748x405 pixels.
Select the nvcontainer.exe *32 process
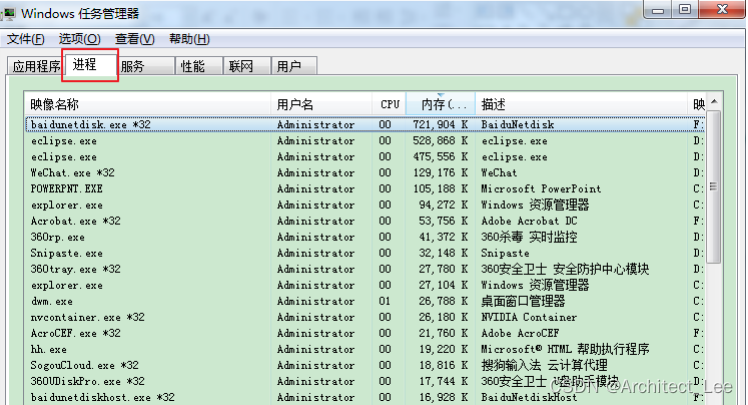[x=365, y=317]
